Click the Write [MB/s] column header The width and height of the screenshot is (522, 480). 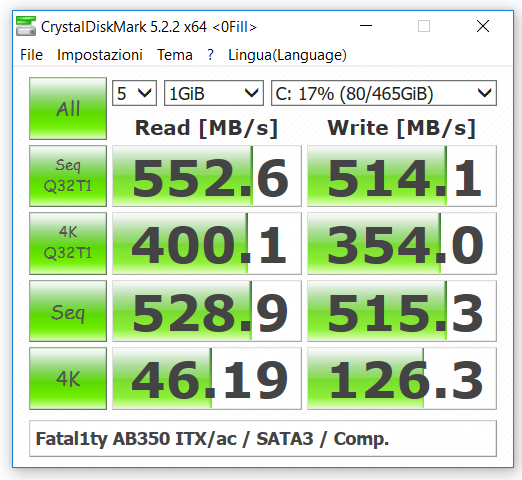(x=401, y=128)
